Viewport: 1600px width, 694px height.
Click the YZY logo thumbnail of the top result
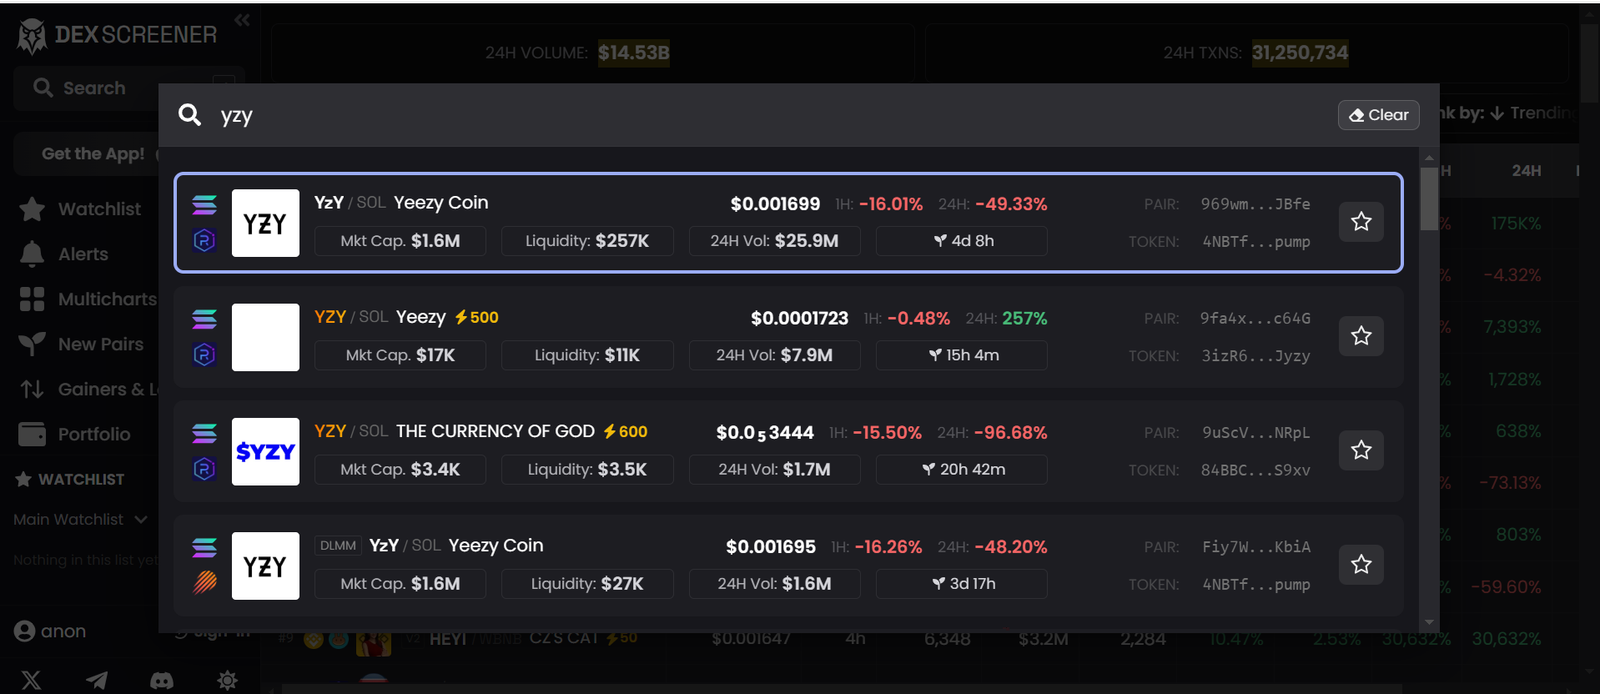tap(265, 223)
